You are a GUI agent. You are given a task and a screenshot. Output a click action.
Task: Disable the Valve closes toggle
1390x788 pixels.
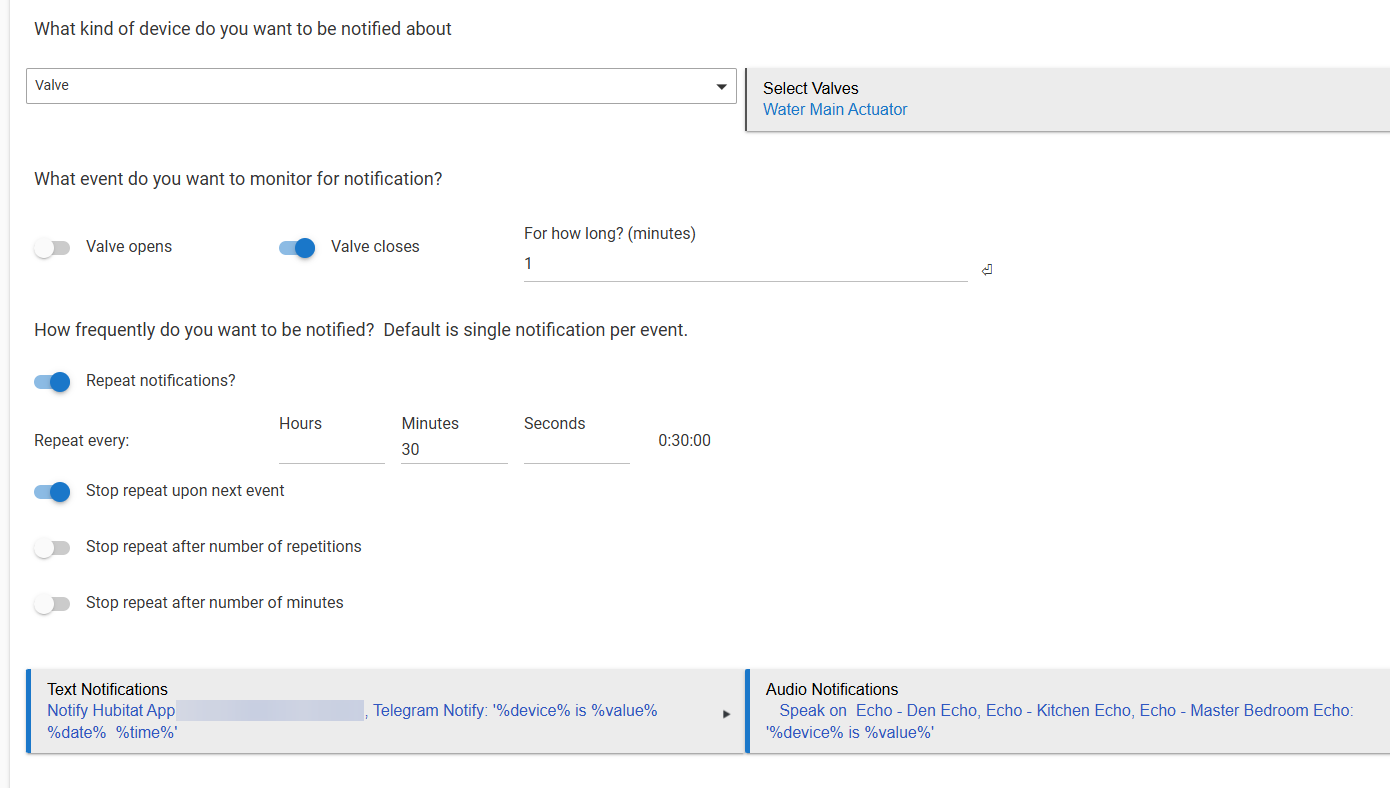[297, 248]
